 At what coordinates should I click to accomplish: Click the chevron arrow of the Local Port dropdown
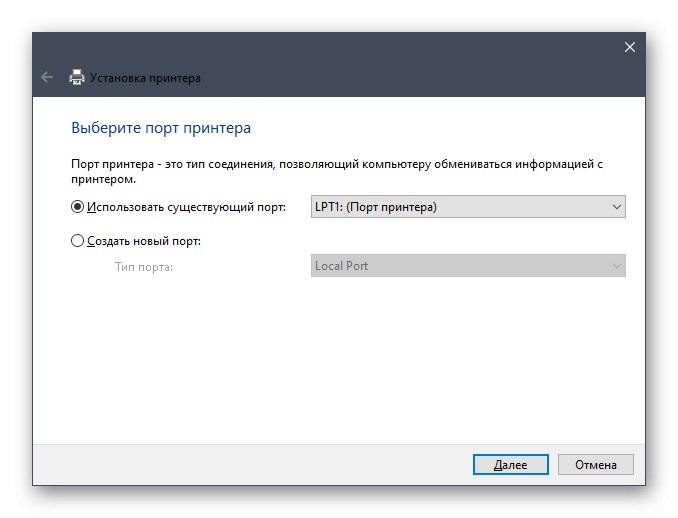616,266
